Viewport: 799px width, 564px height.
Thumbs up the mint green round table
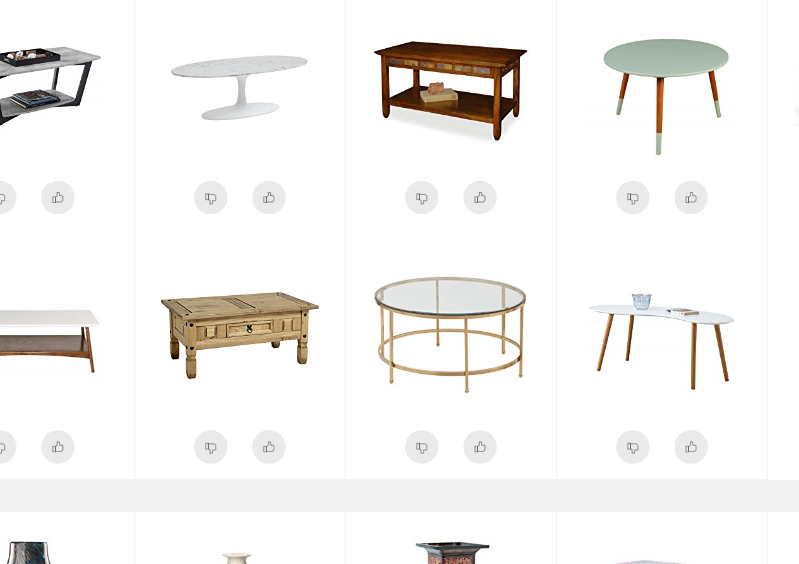[691, 198]
